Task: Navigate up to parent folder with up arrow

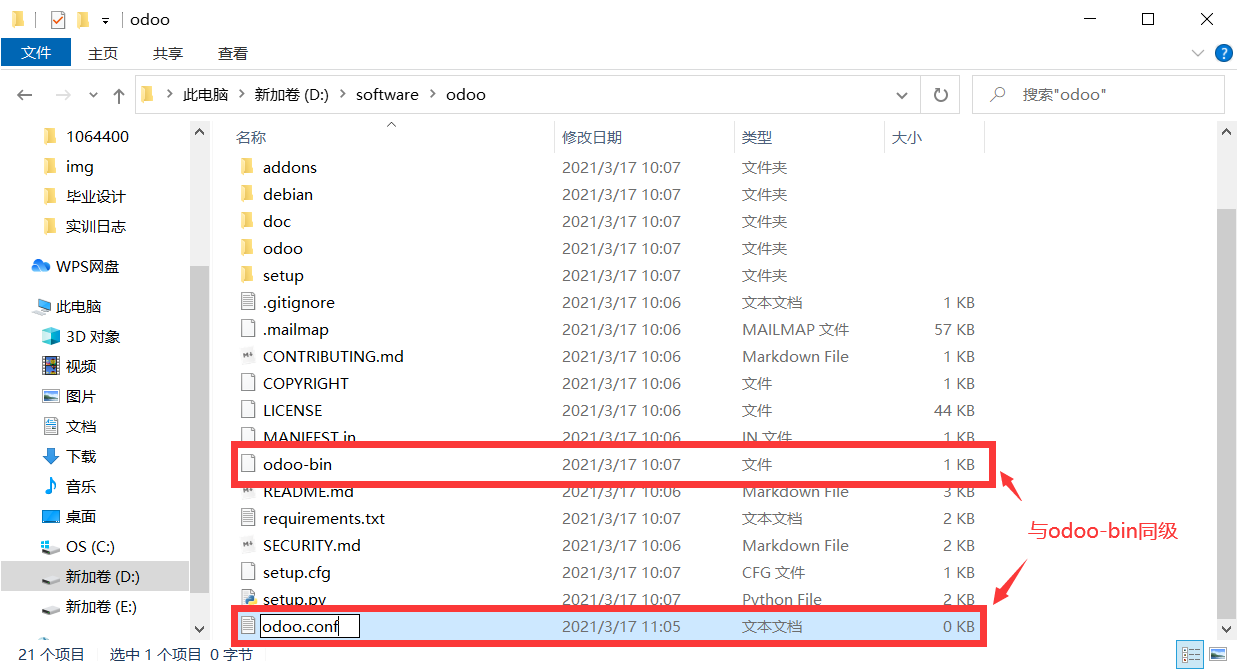Action: [x=119, y=93]
